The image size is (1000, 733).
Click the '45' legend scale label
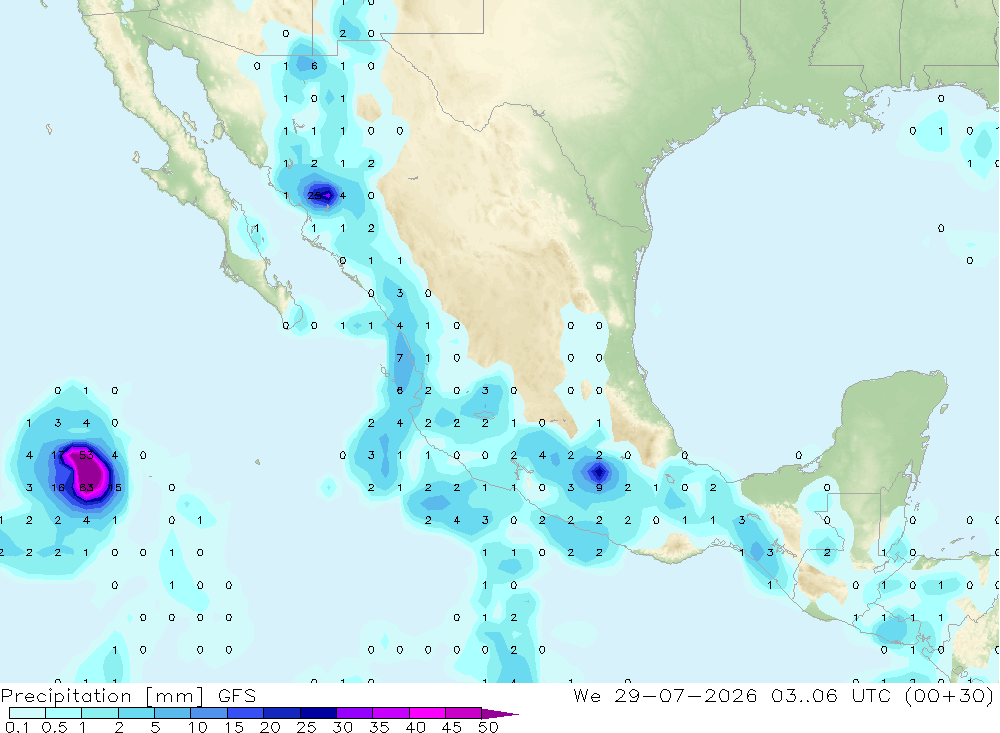coord(452,727)
